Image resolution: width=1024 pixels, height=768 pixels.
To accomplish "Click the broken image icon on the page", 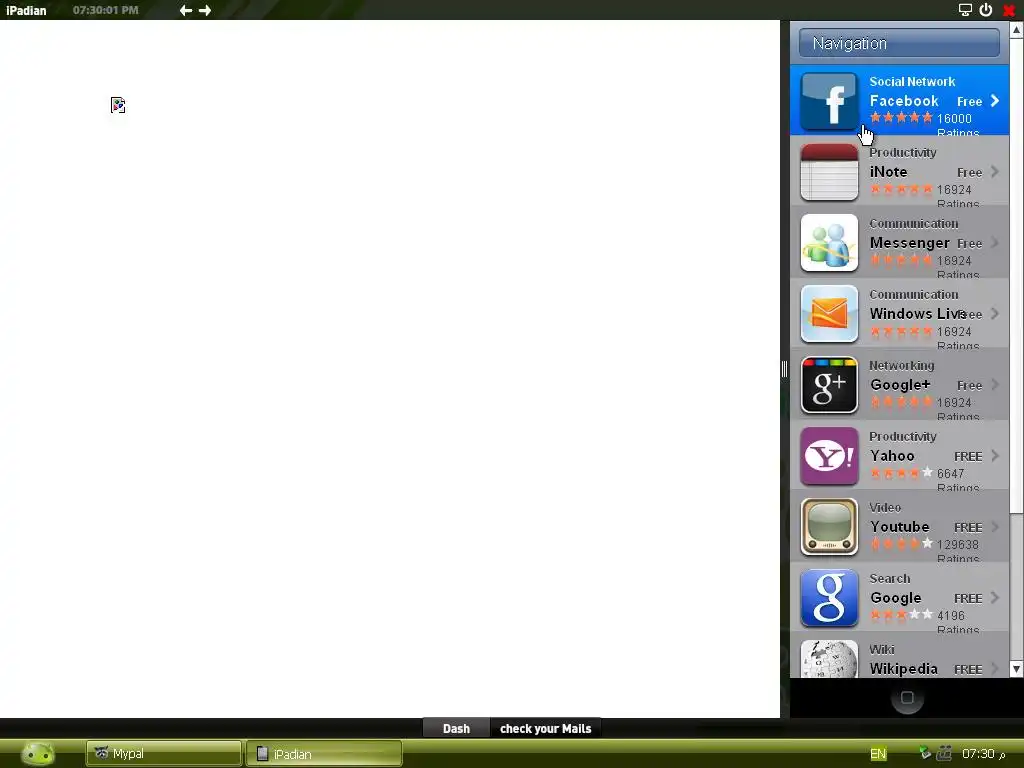I will point(118,105).
